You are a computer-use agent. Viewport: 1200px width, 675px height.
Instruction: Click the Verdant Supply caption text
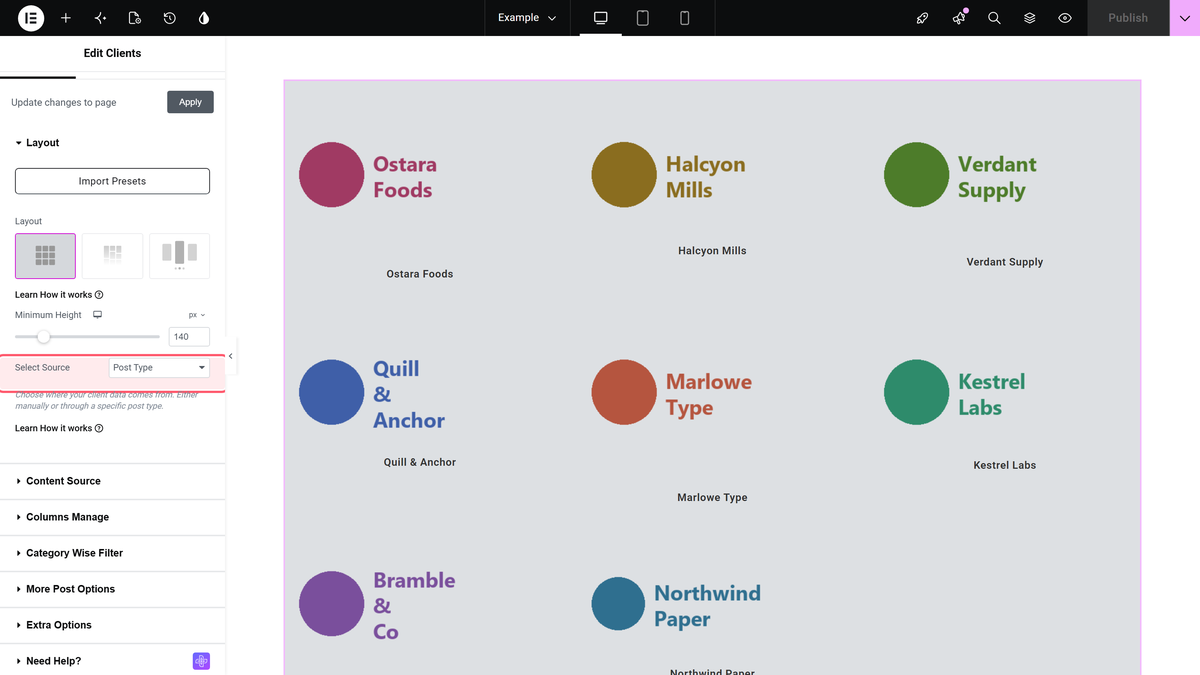coord(1005,262)
